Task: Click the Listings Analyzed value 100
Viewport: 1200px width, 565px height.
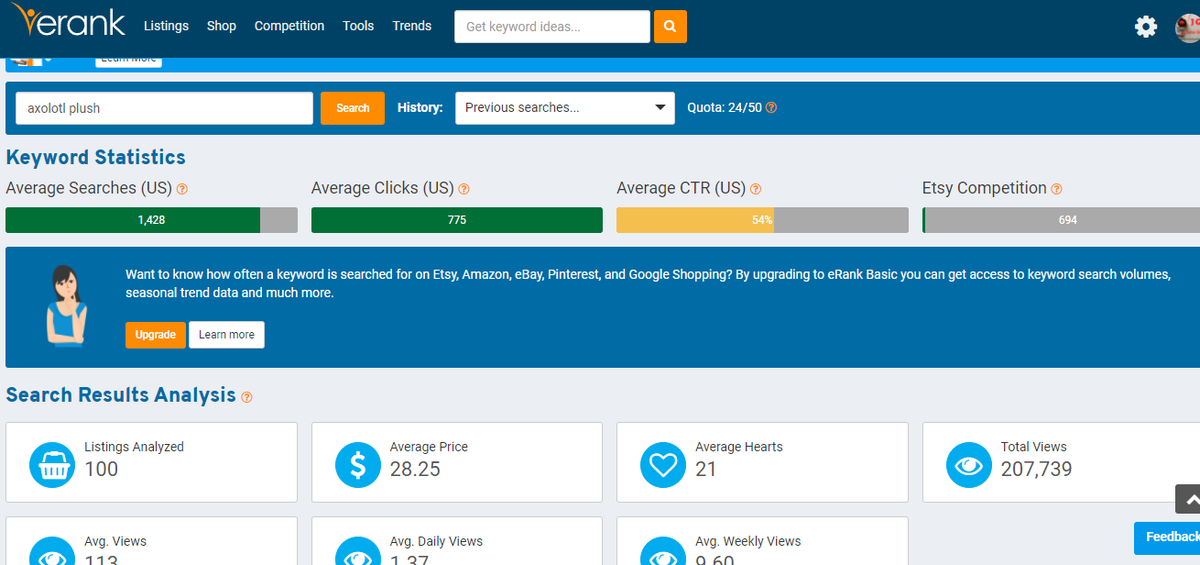Action: (x=101, y=469)
